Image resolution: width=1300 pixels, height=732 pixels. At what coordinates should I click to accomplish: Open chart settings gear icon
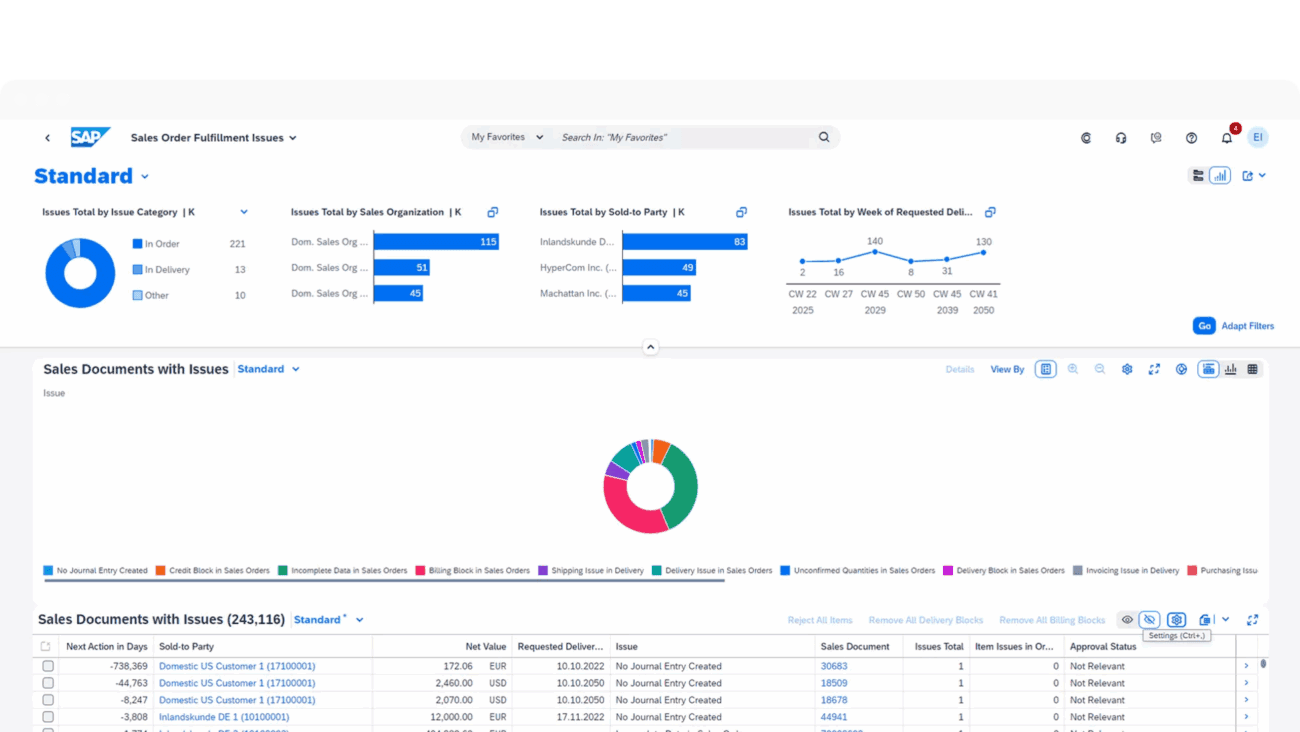coord(1127,369)
